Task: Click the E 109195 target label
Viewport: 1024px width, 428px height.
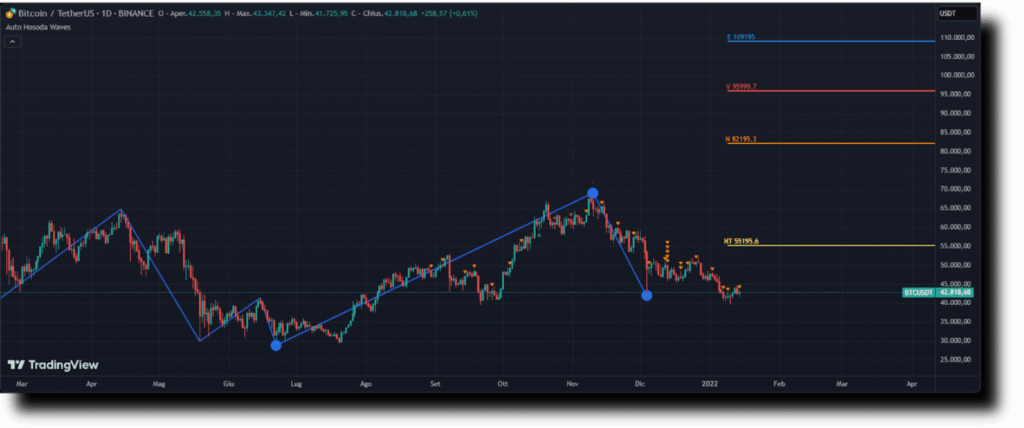Action: 741,37
